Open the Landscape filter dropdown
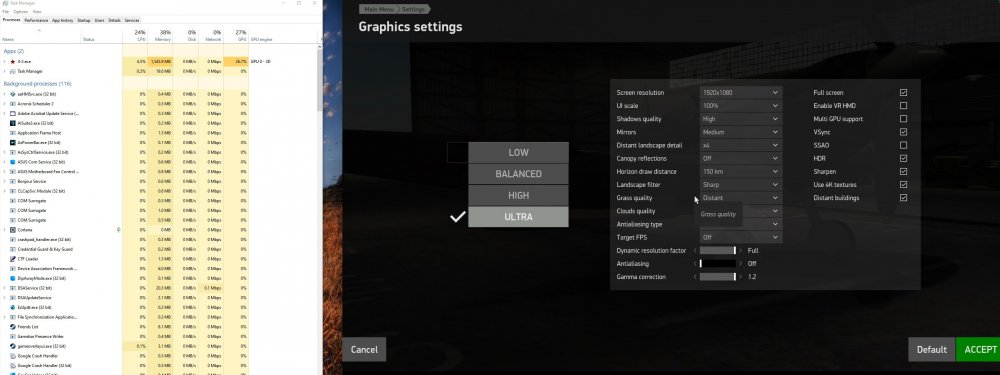 pyautogui.click(x=740, y=184)
